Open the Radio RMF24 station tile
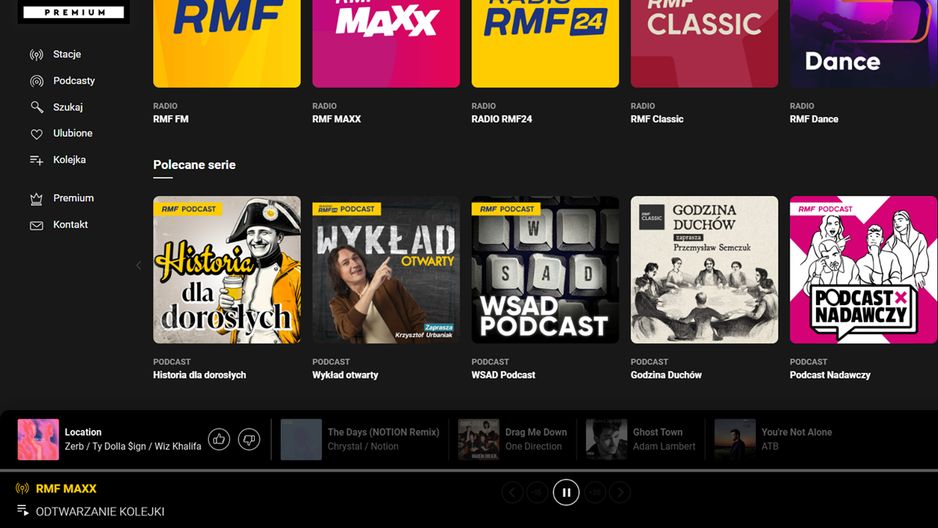The height and width of the screenshot is (528, 938). point(545,44)
